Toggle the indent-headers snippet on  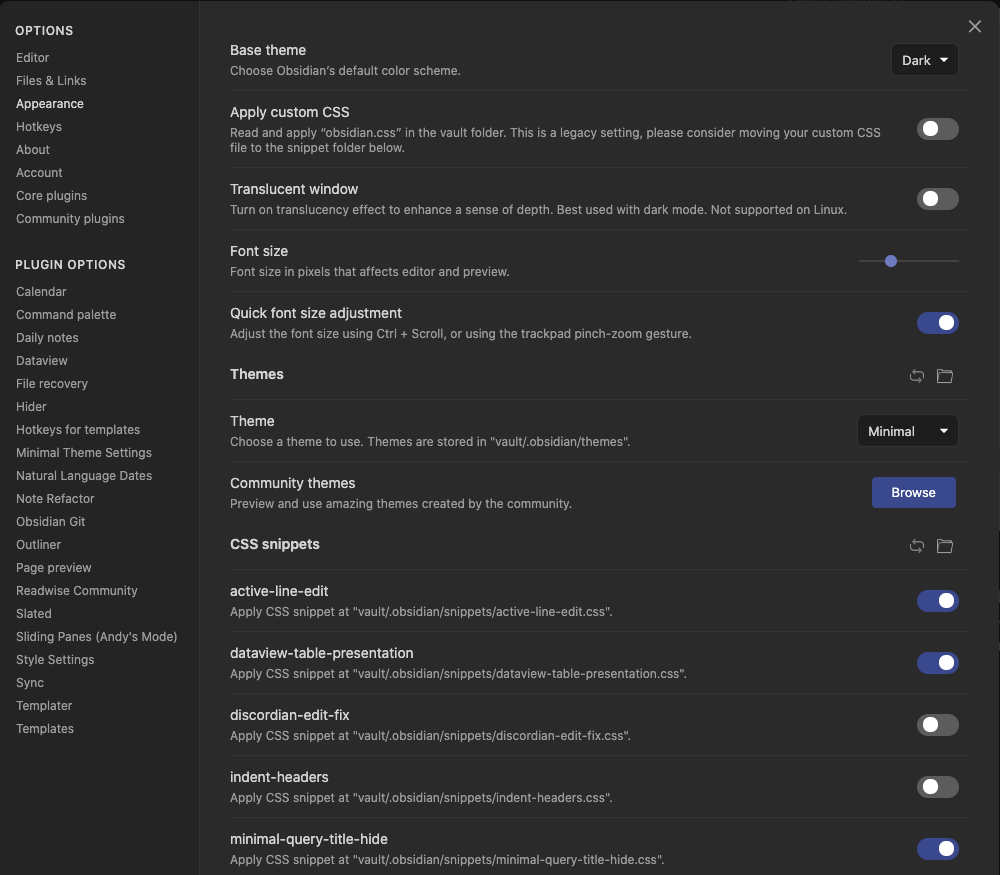click(937, 787)
